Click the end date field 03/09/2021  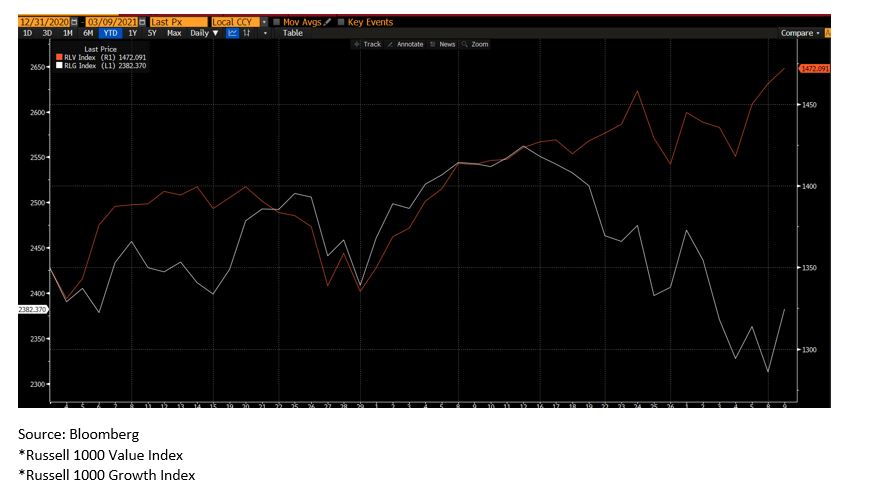[112, 22]
